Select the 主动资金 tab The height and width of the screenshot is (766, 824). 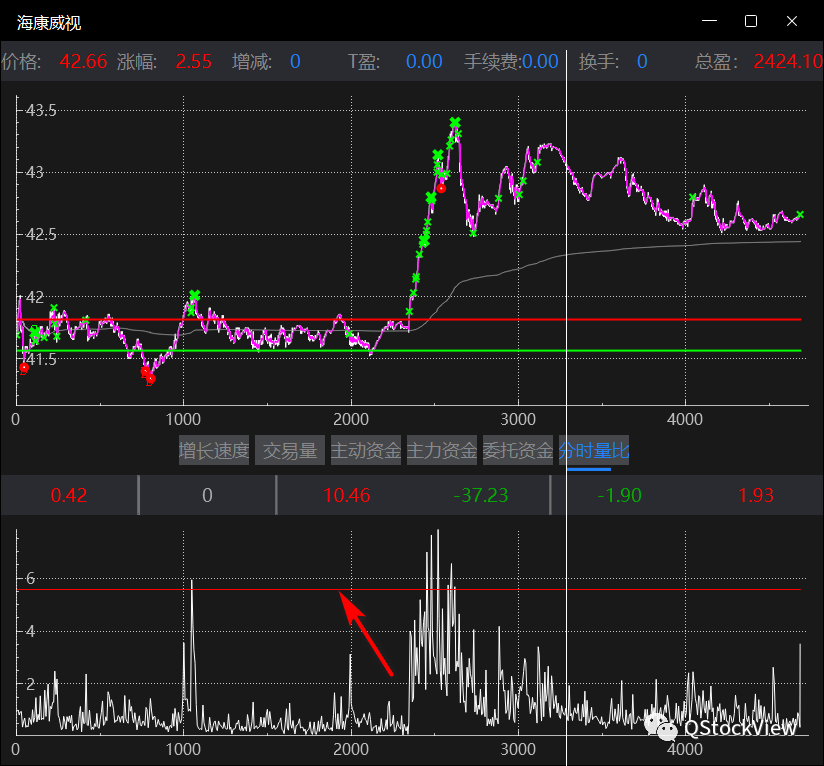coord(366,450)
